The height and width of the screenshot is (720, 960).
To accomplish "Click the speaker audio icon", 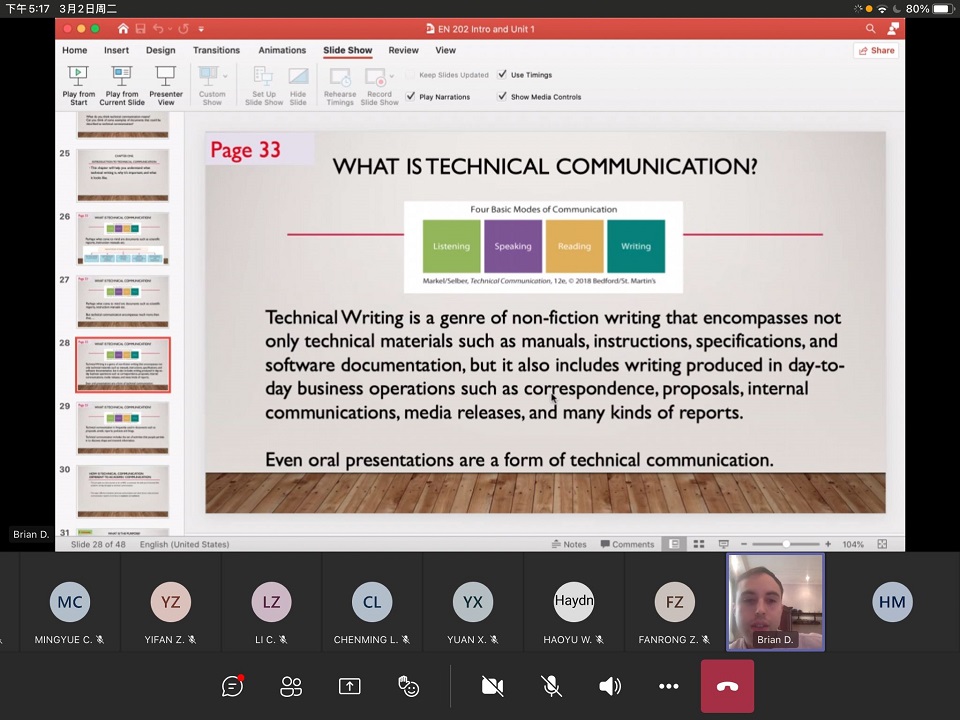I will coord(609,686).
